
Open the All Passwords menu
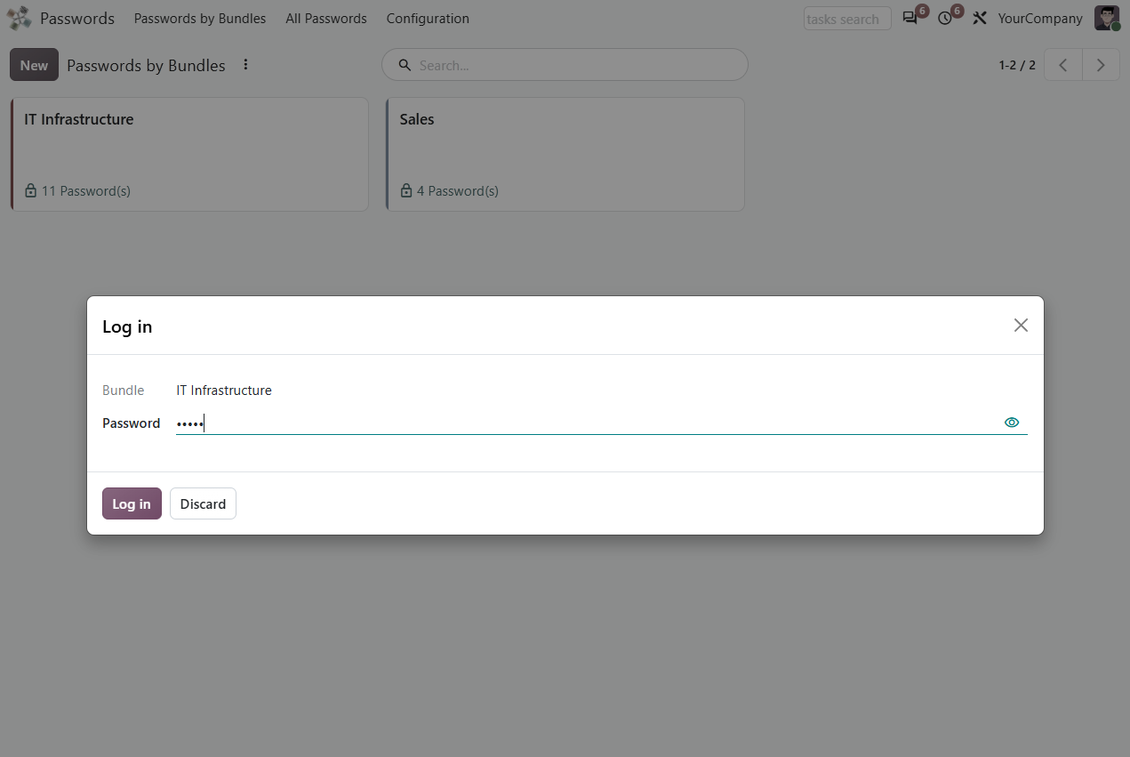326,19
